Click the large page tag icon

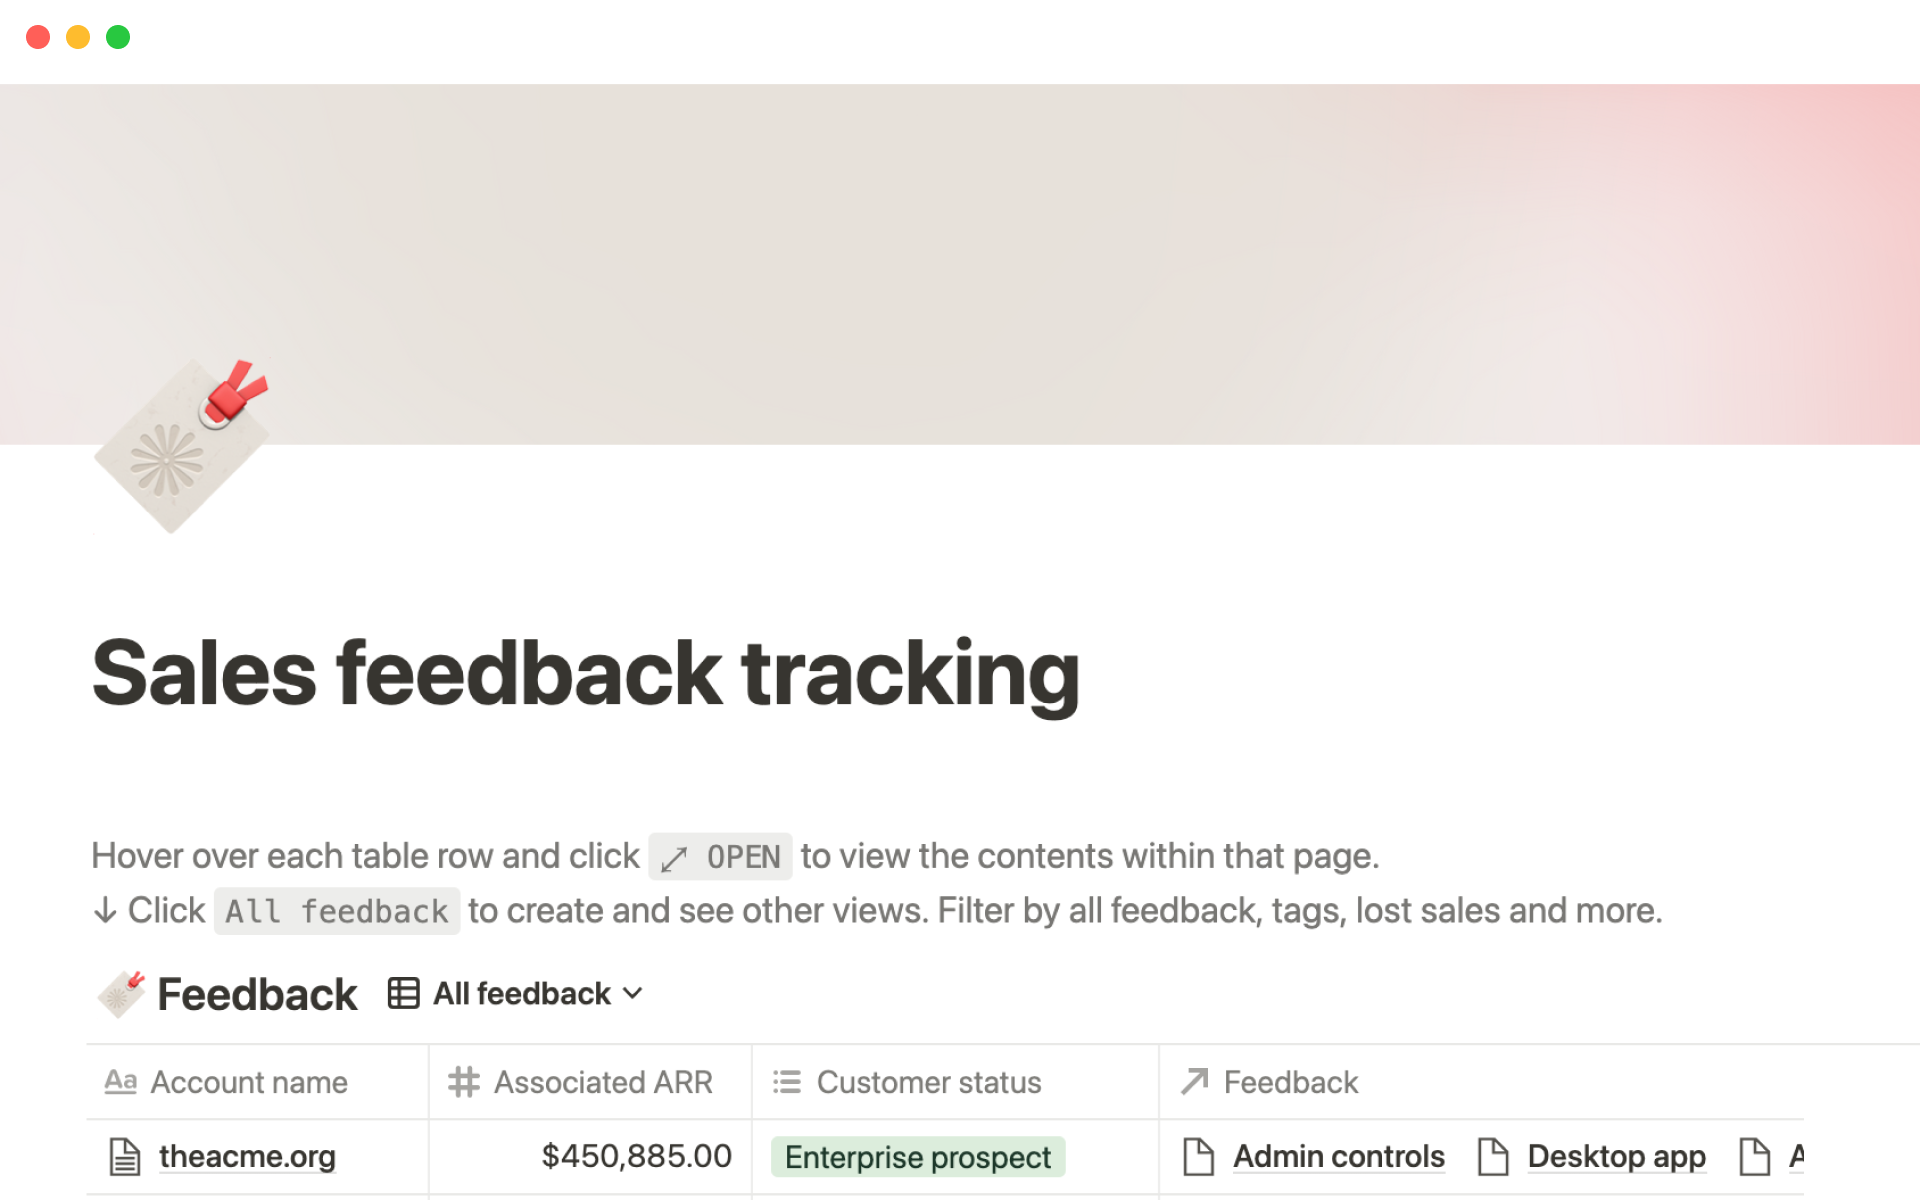pyautogui.click(x=181, y=446)
